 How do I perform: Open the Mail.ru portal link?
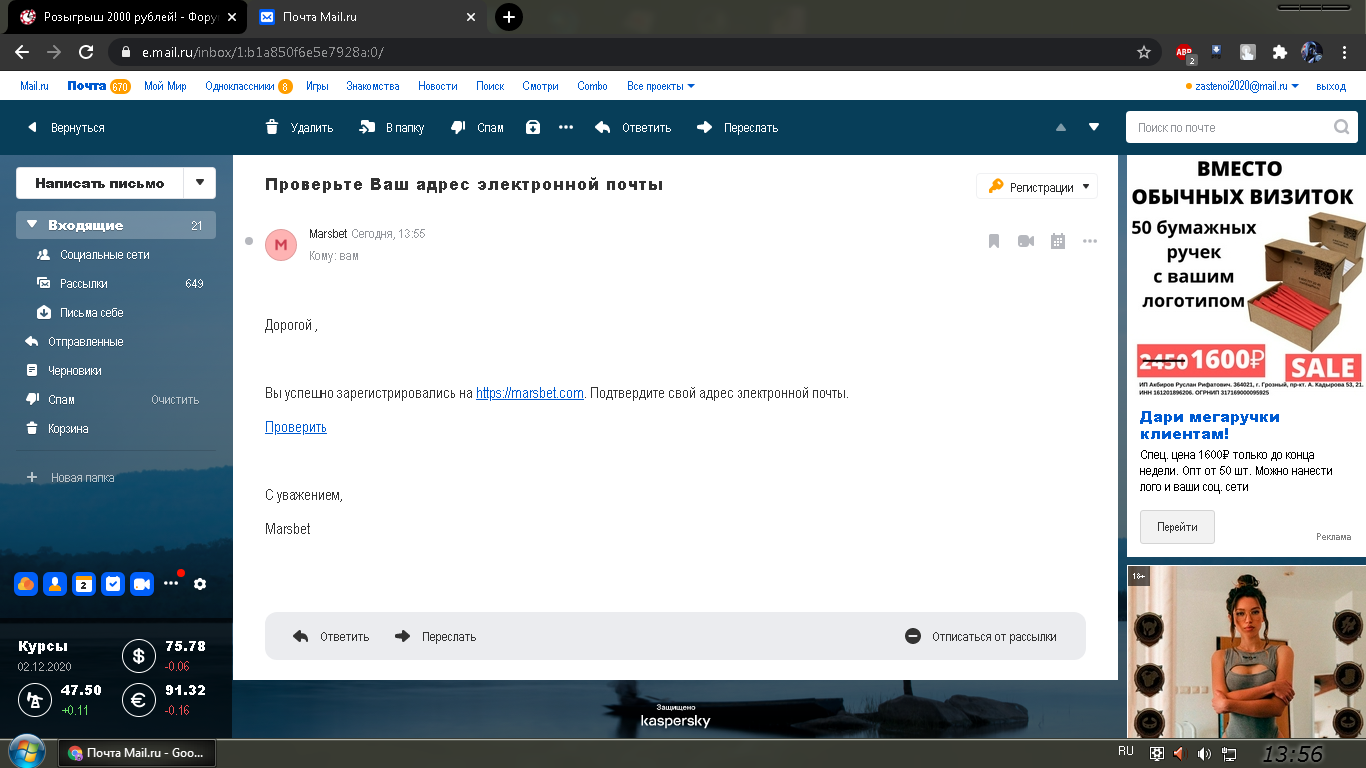tap(34, 86)
